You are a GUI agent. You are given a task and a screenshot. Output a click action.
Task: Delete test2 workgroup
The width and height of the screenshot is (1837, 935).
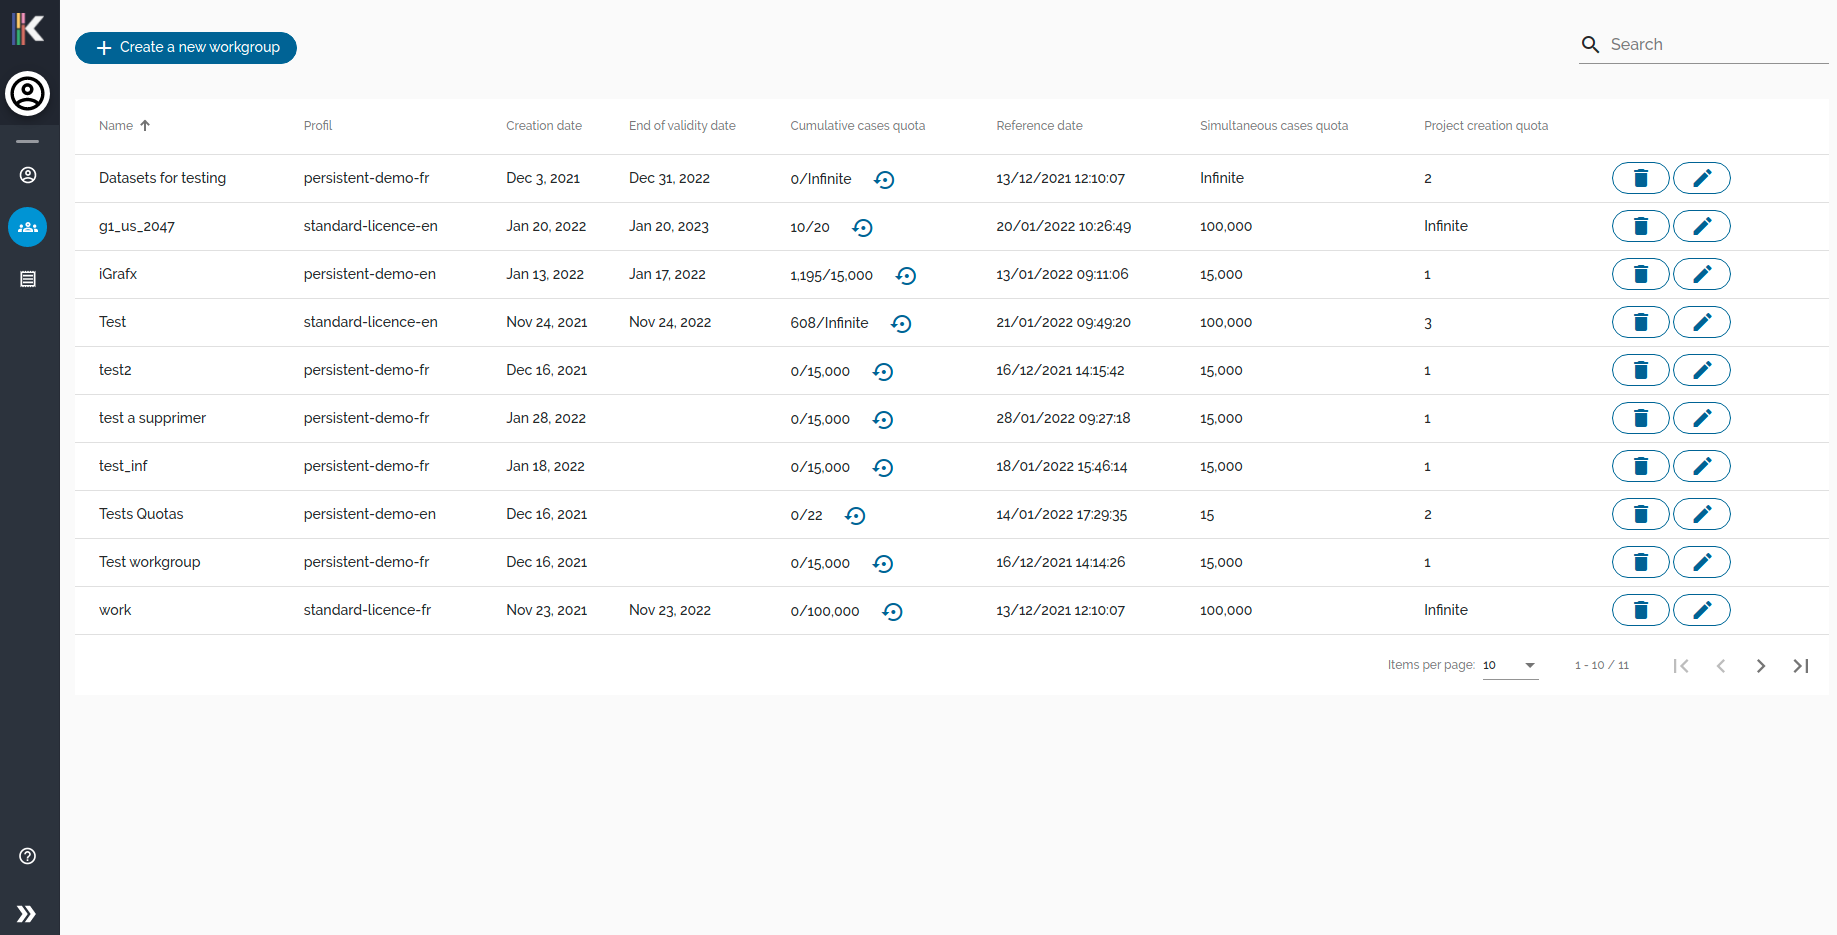click(x=1641, y=370)
